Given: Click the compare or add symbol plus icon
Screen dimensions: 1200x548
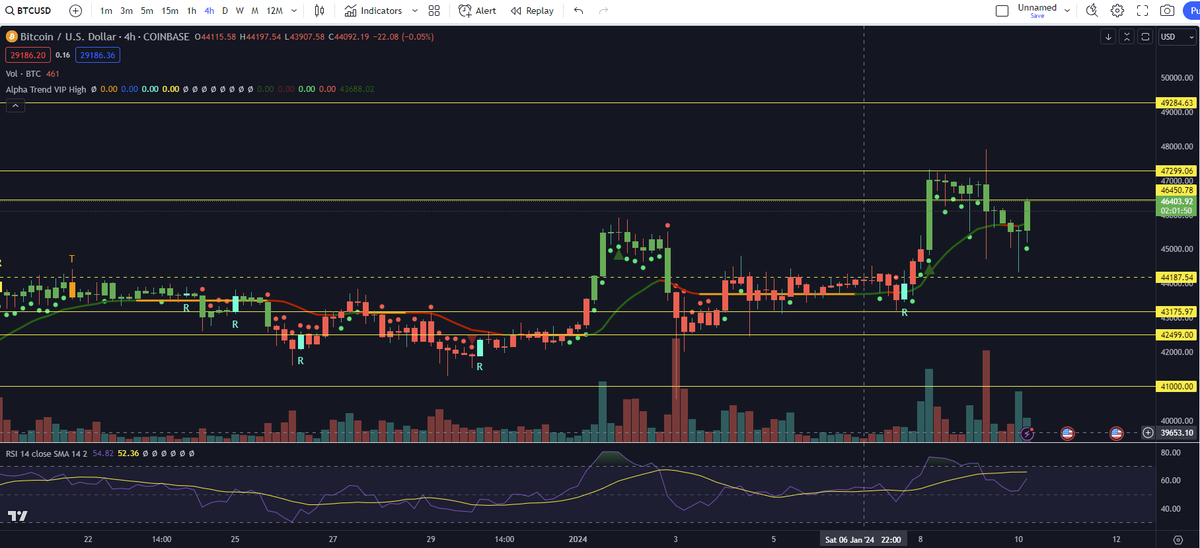Looking at the screenshot, I should coord(76,10).
